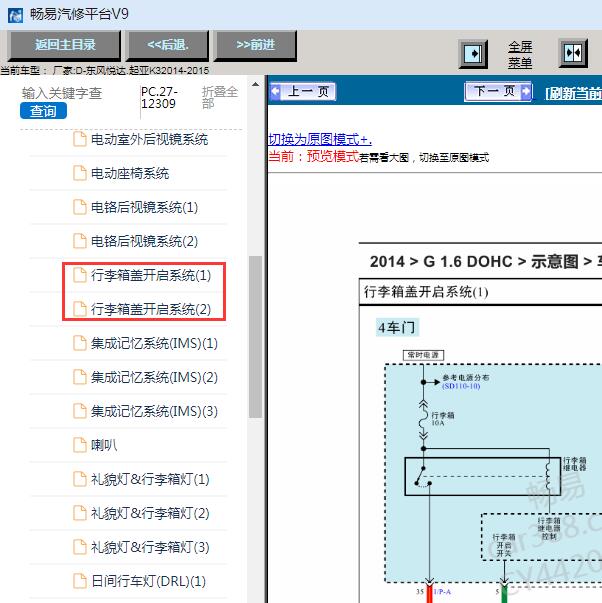Screen dimensions: 602x603
Task: Open 集成记忆系统(IMS)(1) item
Action: pos(154,343)
